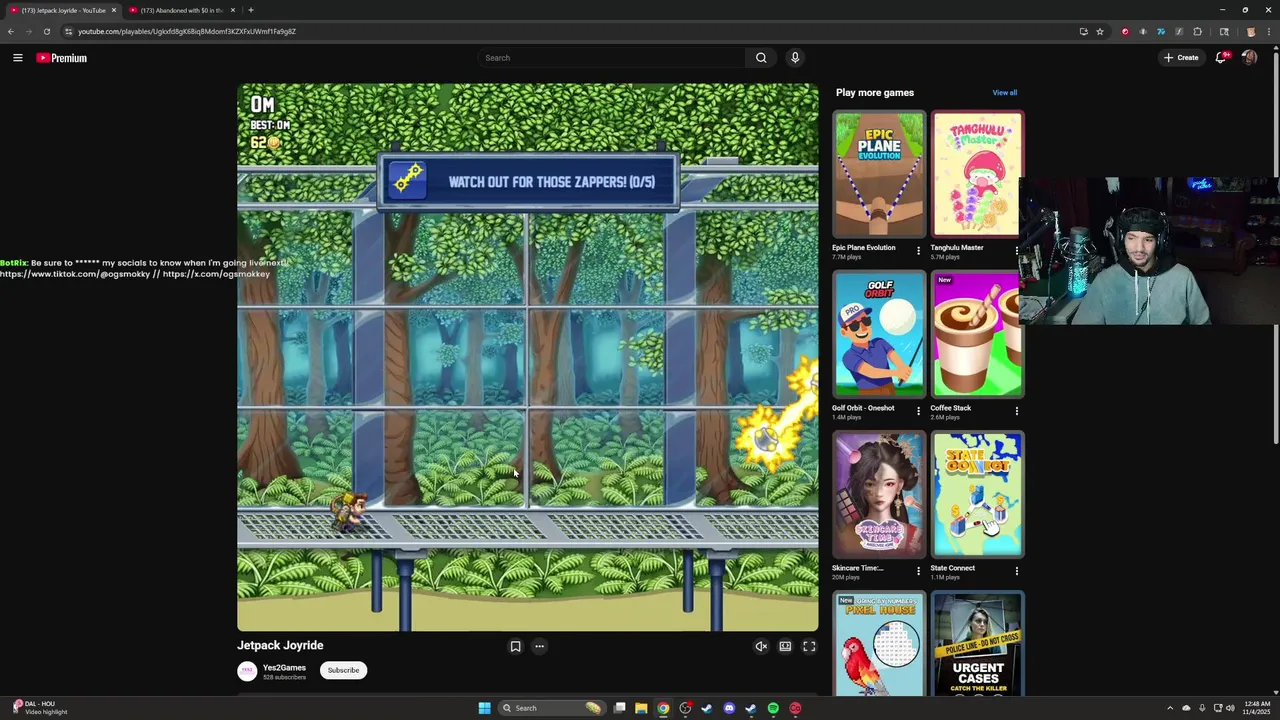Open Discord from the taskbar
This screenshot has height=720, width=1280.
(x=729, y=708)
